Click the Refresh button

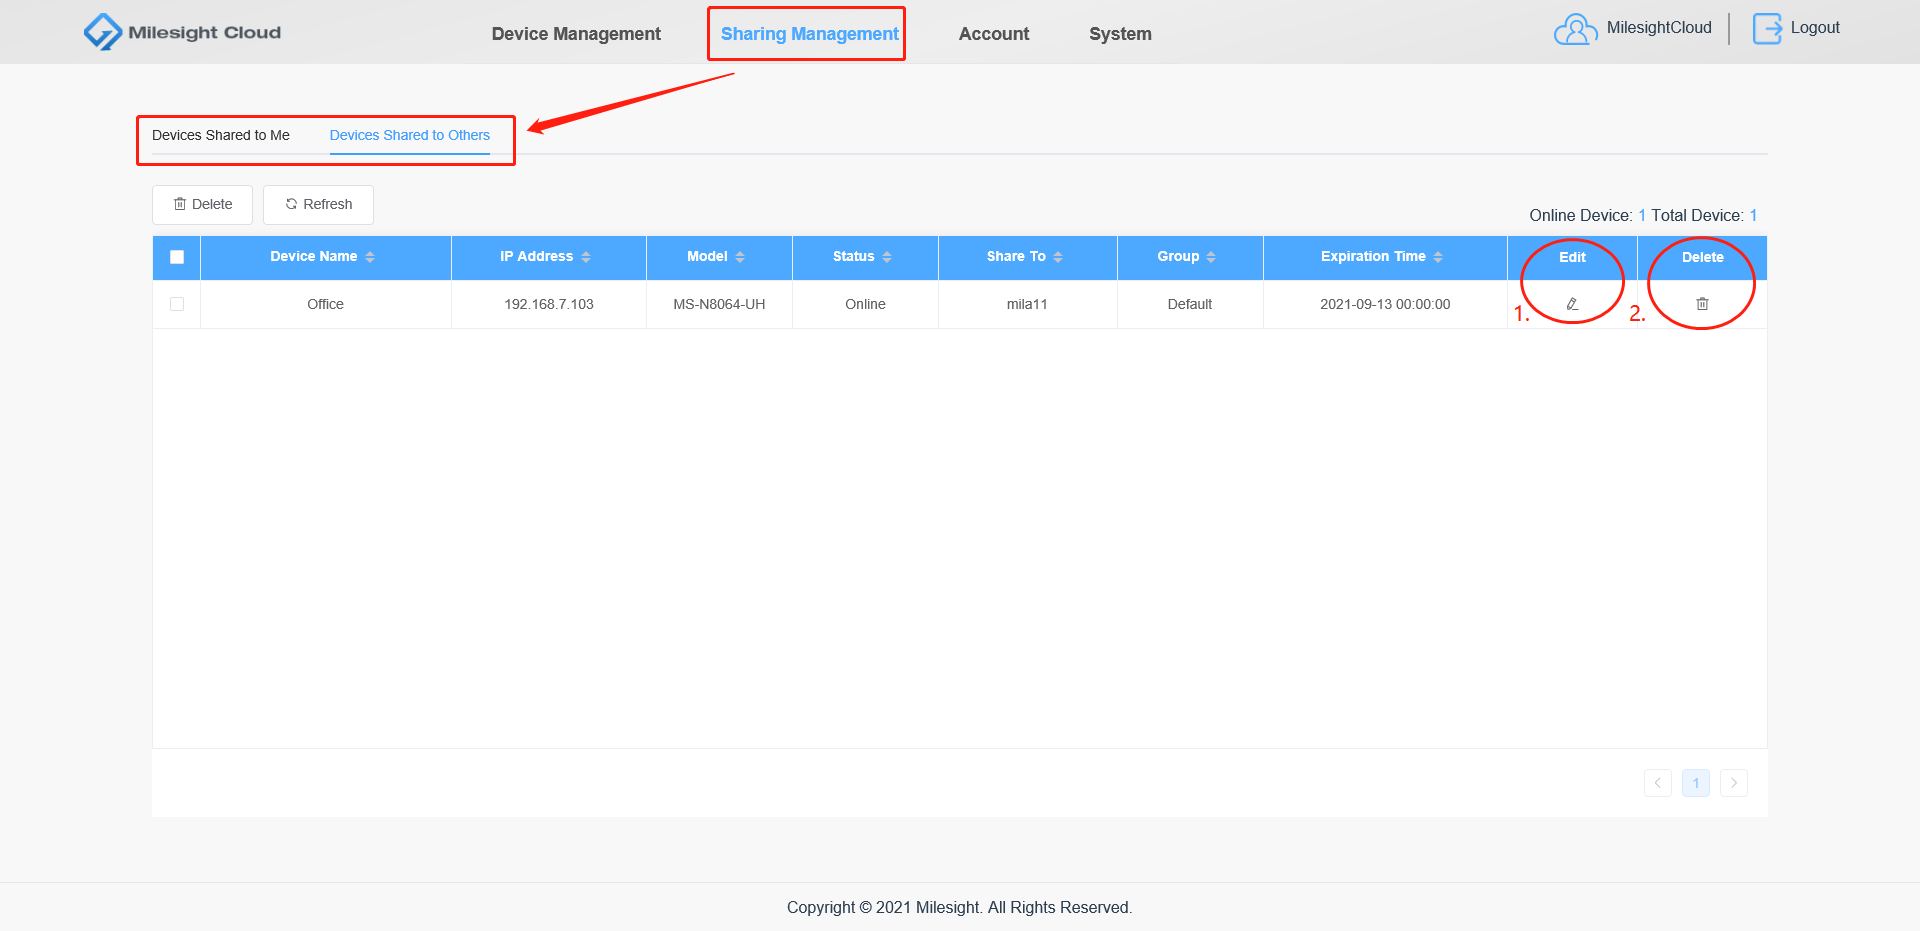[x=318, y=204]
